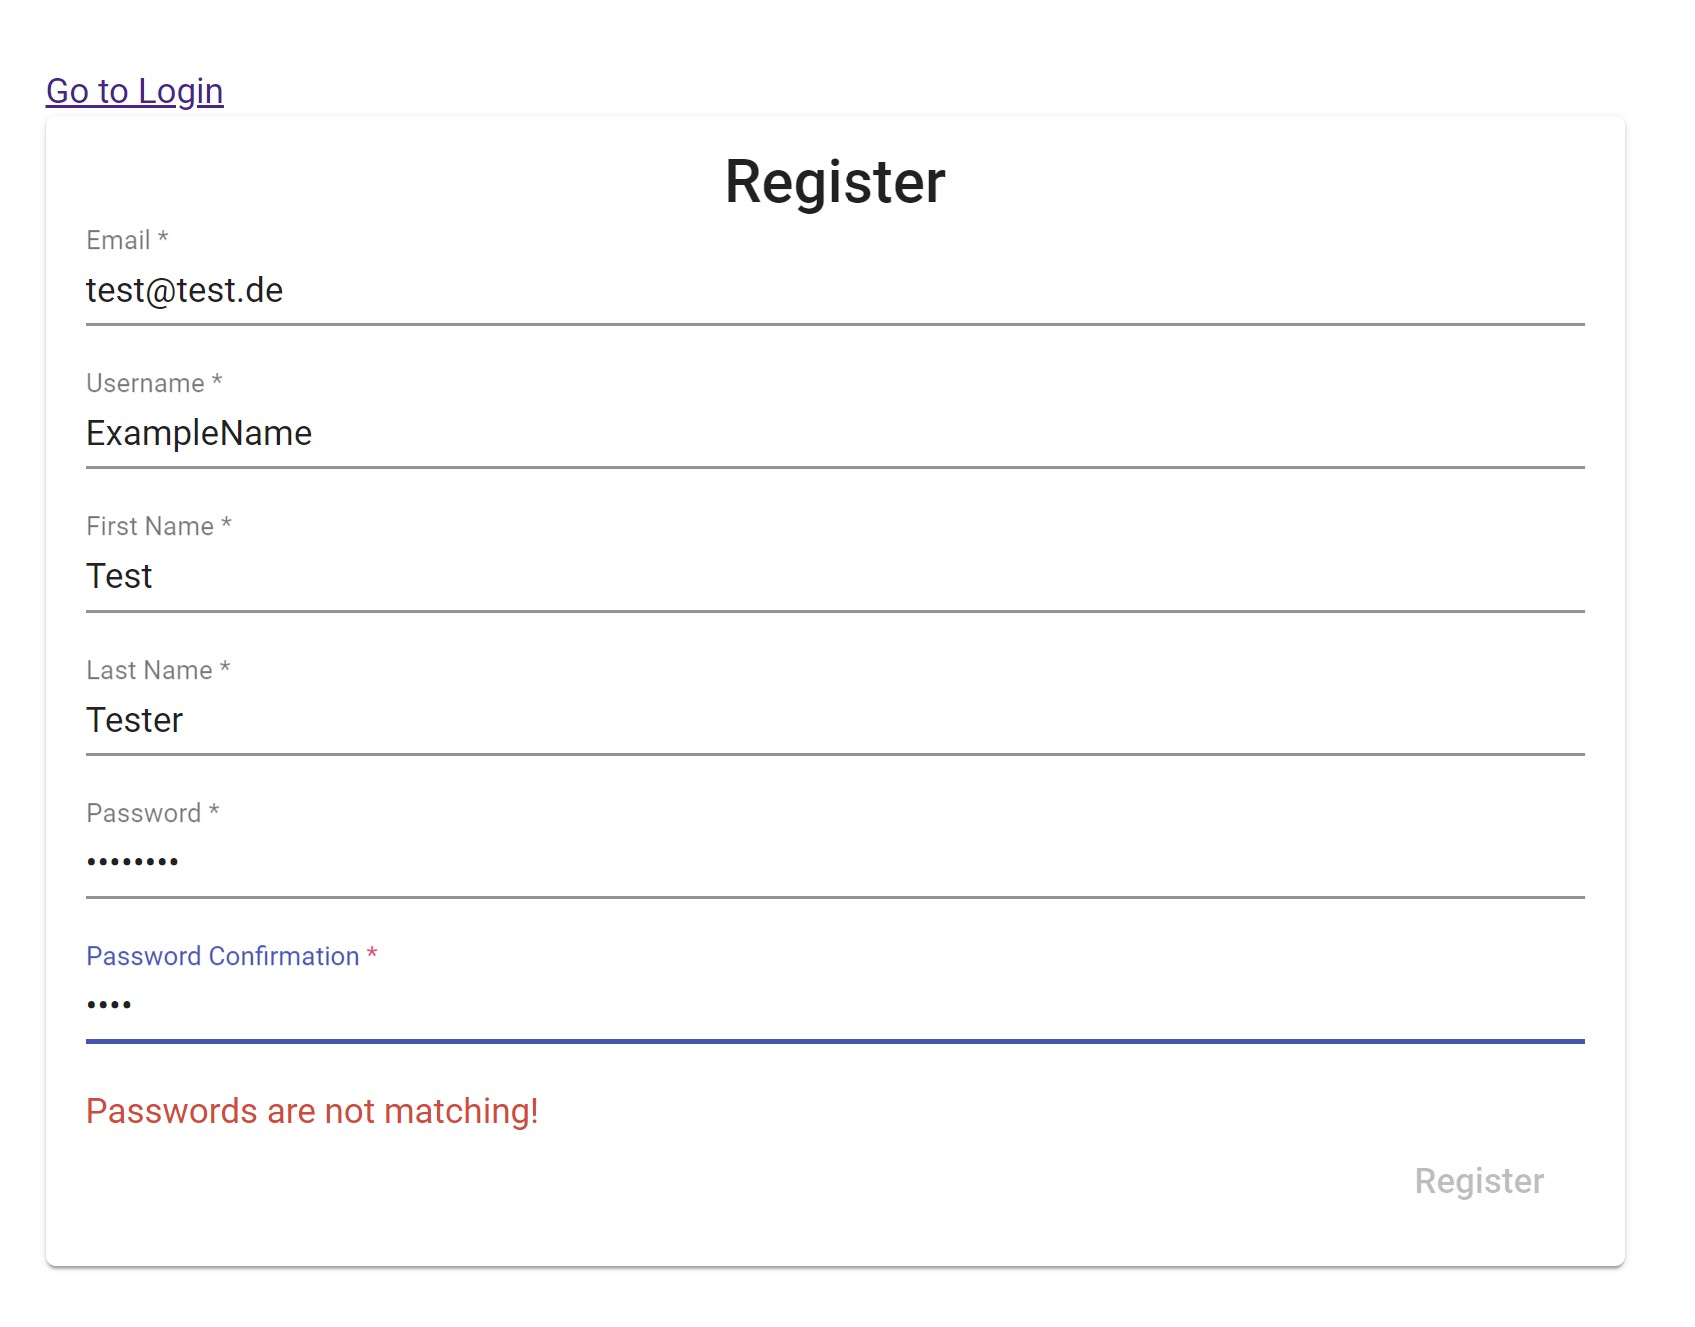Click the Password Confirmation input field
The width and height of the screenshot is (1695, 1327).
point(834,1005)
